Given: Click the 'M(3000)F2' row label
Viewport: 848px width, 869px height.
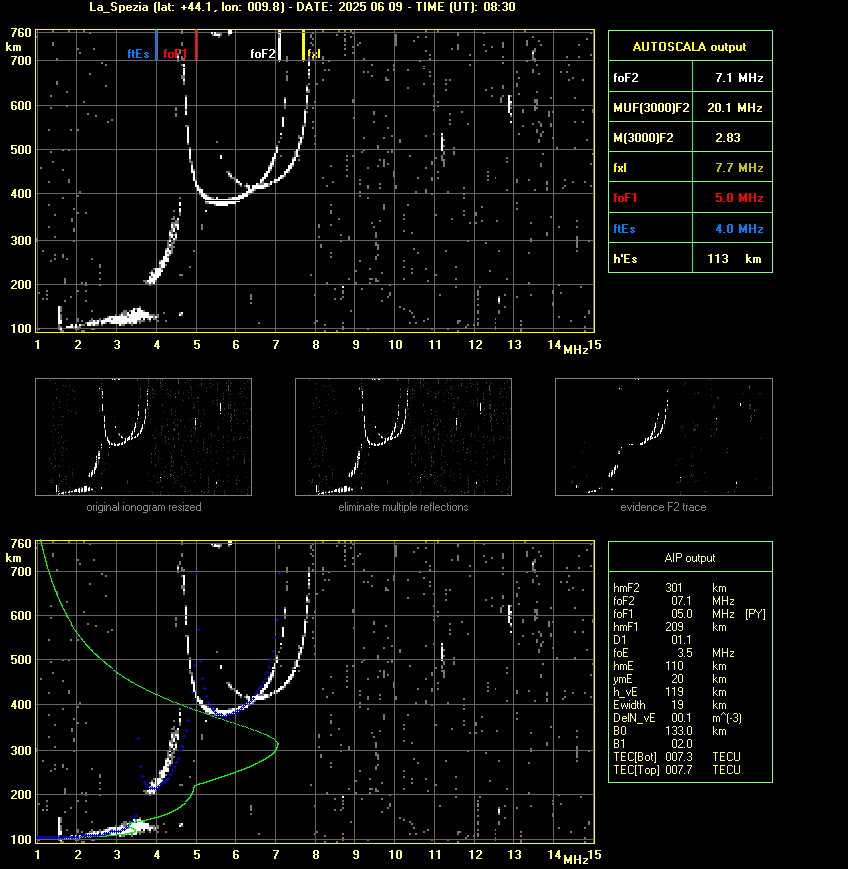Looking at the screenshot, I should [x=643, y=137].
